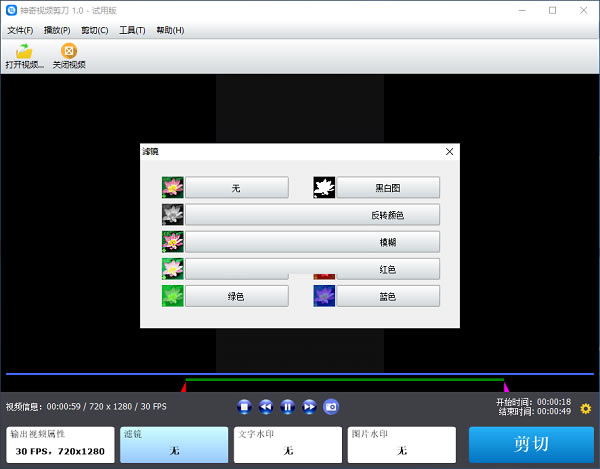The width and height of the screenshot is (600, 469).
Task: Choose the 无 (none) filter button
Action: (x=236, y=188)
